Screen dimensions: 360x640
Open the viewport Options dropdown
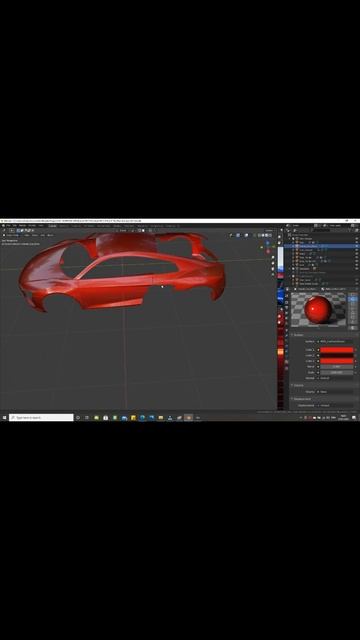(269, 230)
